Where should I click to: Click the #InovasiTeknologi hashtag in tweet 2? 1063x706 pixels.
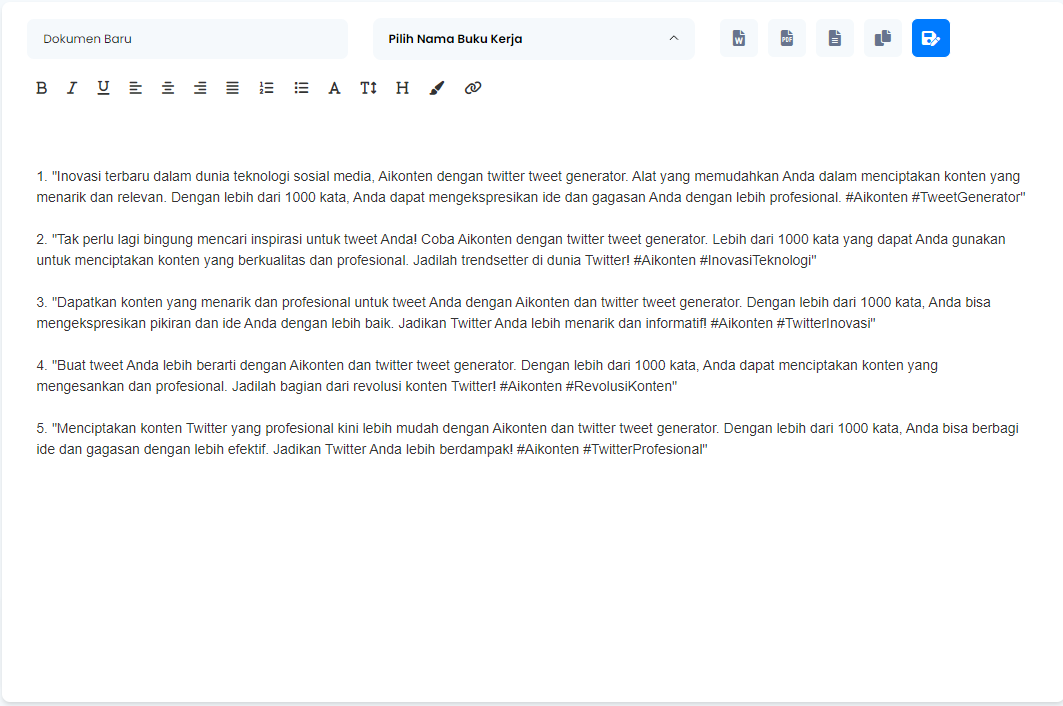(x=755, y=260)
